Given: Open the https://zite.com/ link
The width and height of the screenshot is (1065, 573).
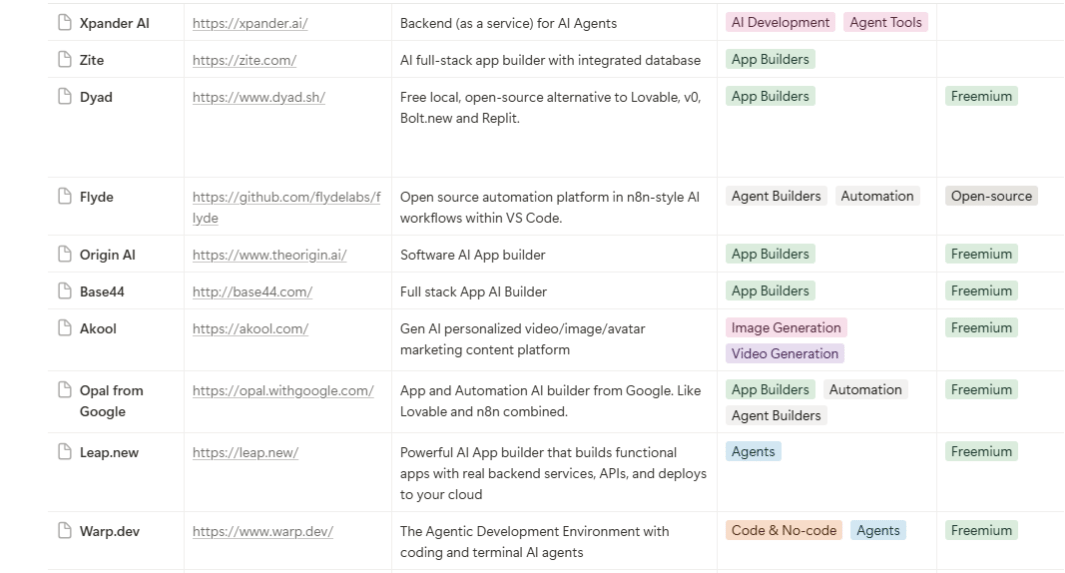Looking at the screenshot, I should point(245,60).
